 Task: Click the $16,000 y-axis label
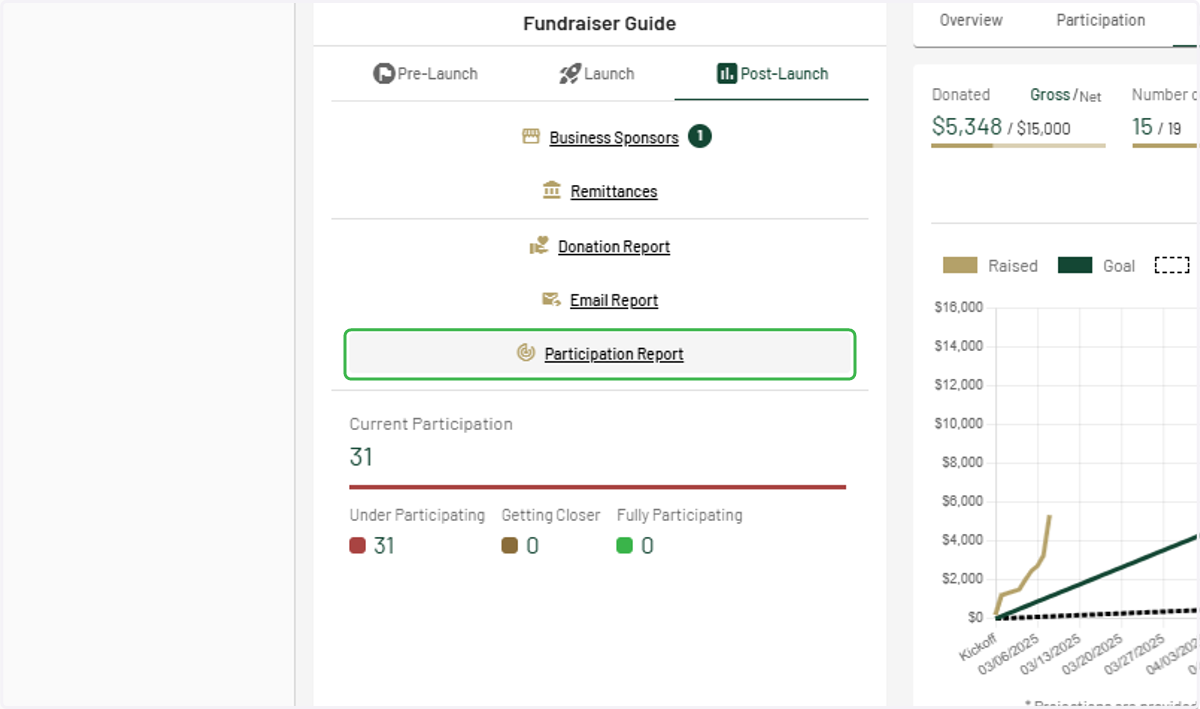(x=957, y=308)
